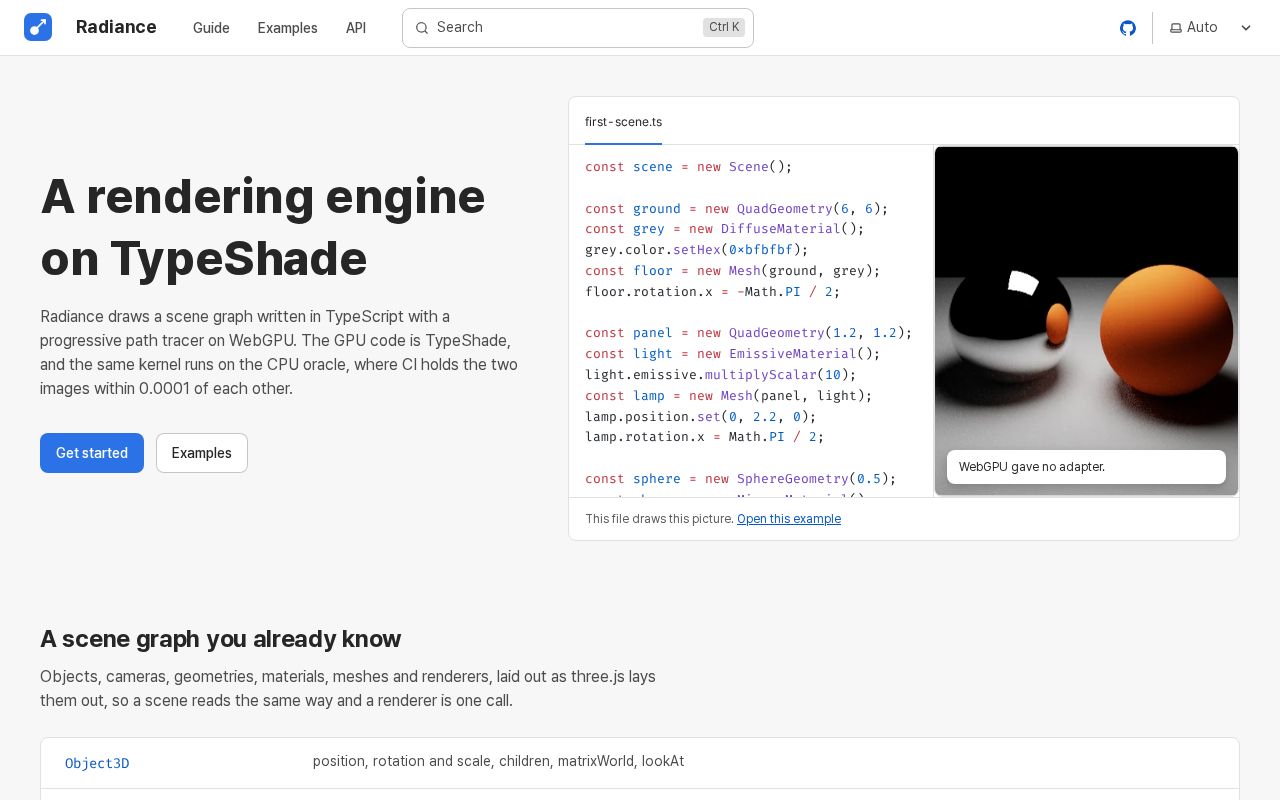Click the code line 'const floor = new Mesh(ground, grey);'

733,271
